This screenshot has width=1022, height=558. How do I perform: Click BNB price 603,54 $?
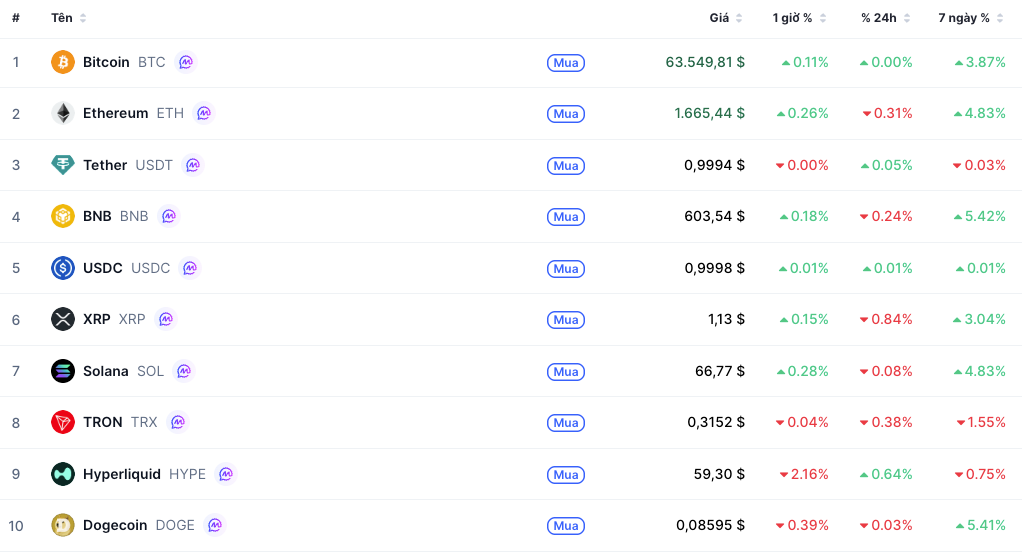coord(714,216)
